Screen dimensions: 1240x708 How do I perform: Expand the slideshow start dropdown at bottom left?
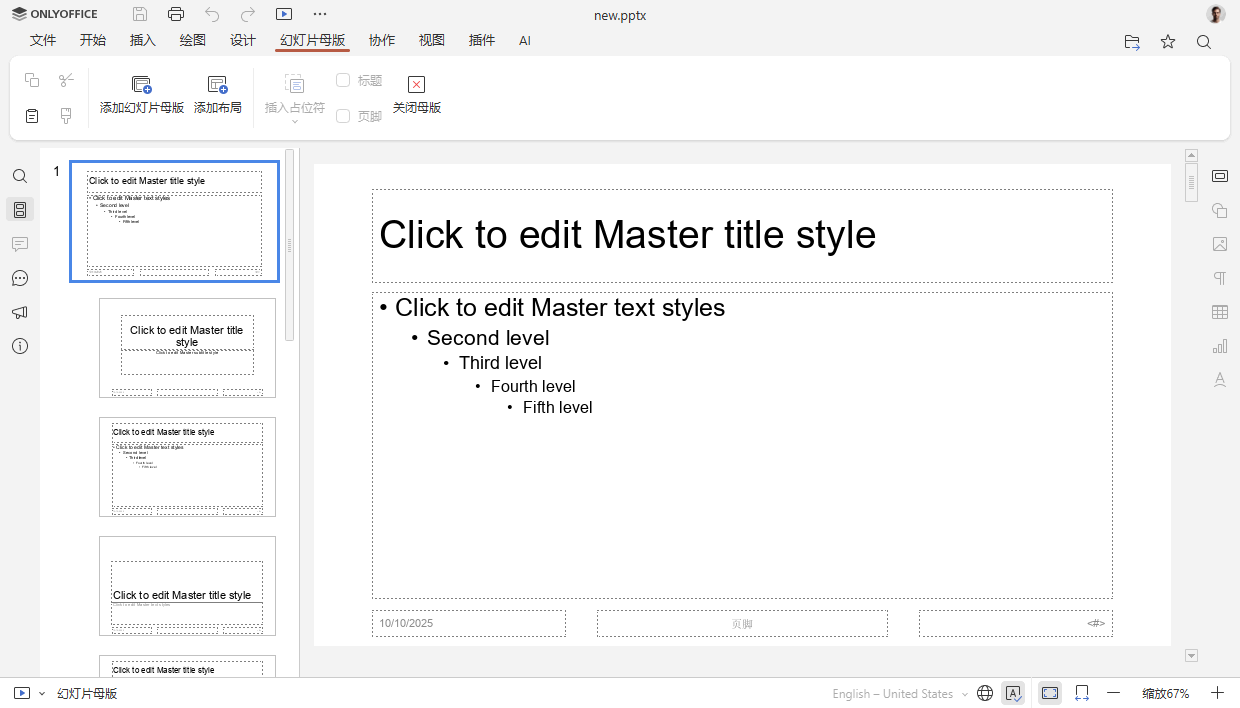pos(41,692)
